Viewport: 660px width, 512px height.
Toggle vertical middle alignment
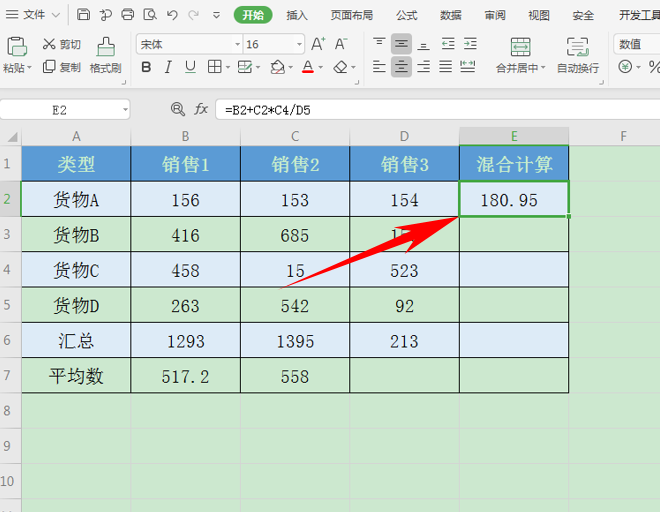(401, 44)
